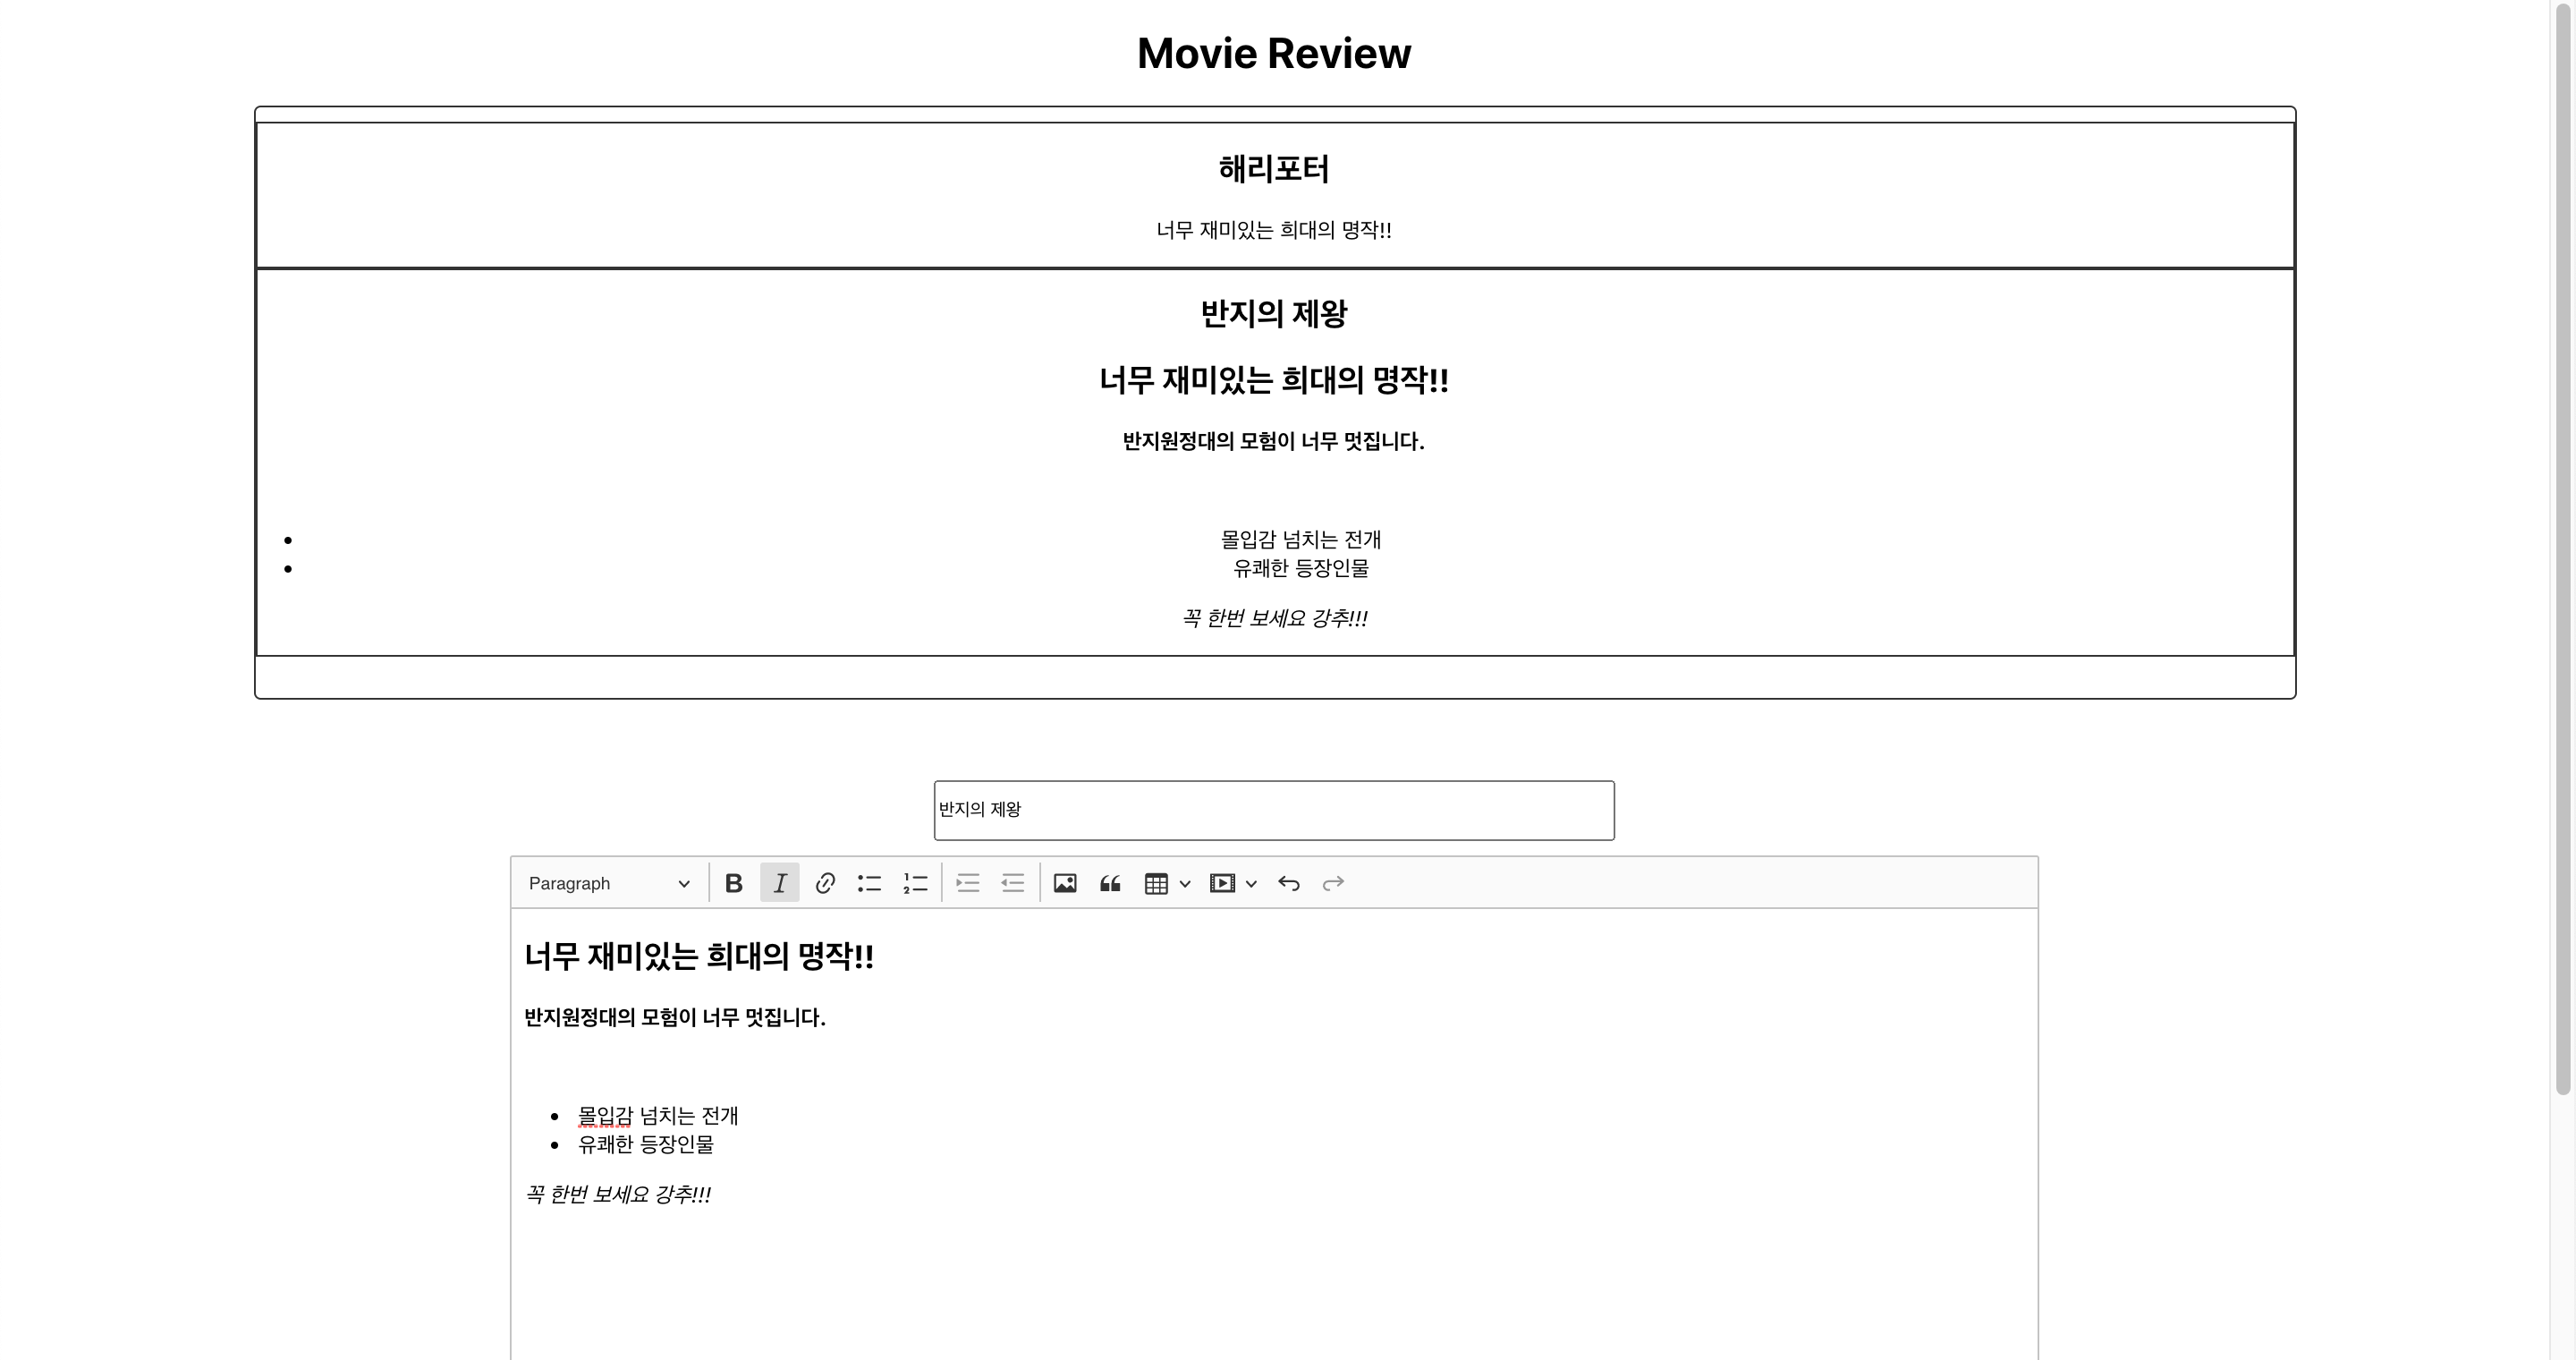Viewport: 2576px width, 1360px height.
Task: Insert a media embed
Action: (x=1222, y=883)
